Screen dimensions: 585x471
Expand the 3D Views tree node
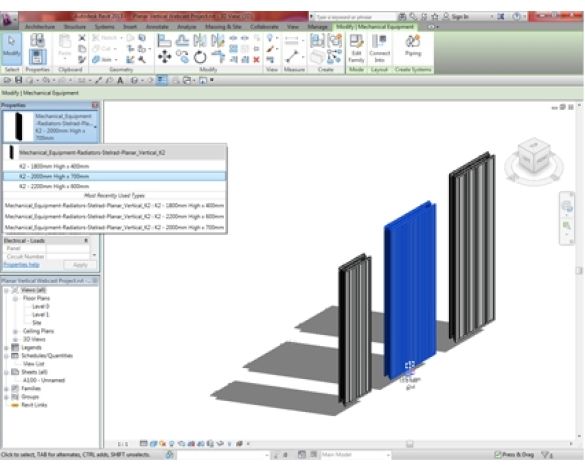[15, 340]
